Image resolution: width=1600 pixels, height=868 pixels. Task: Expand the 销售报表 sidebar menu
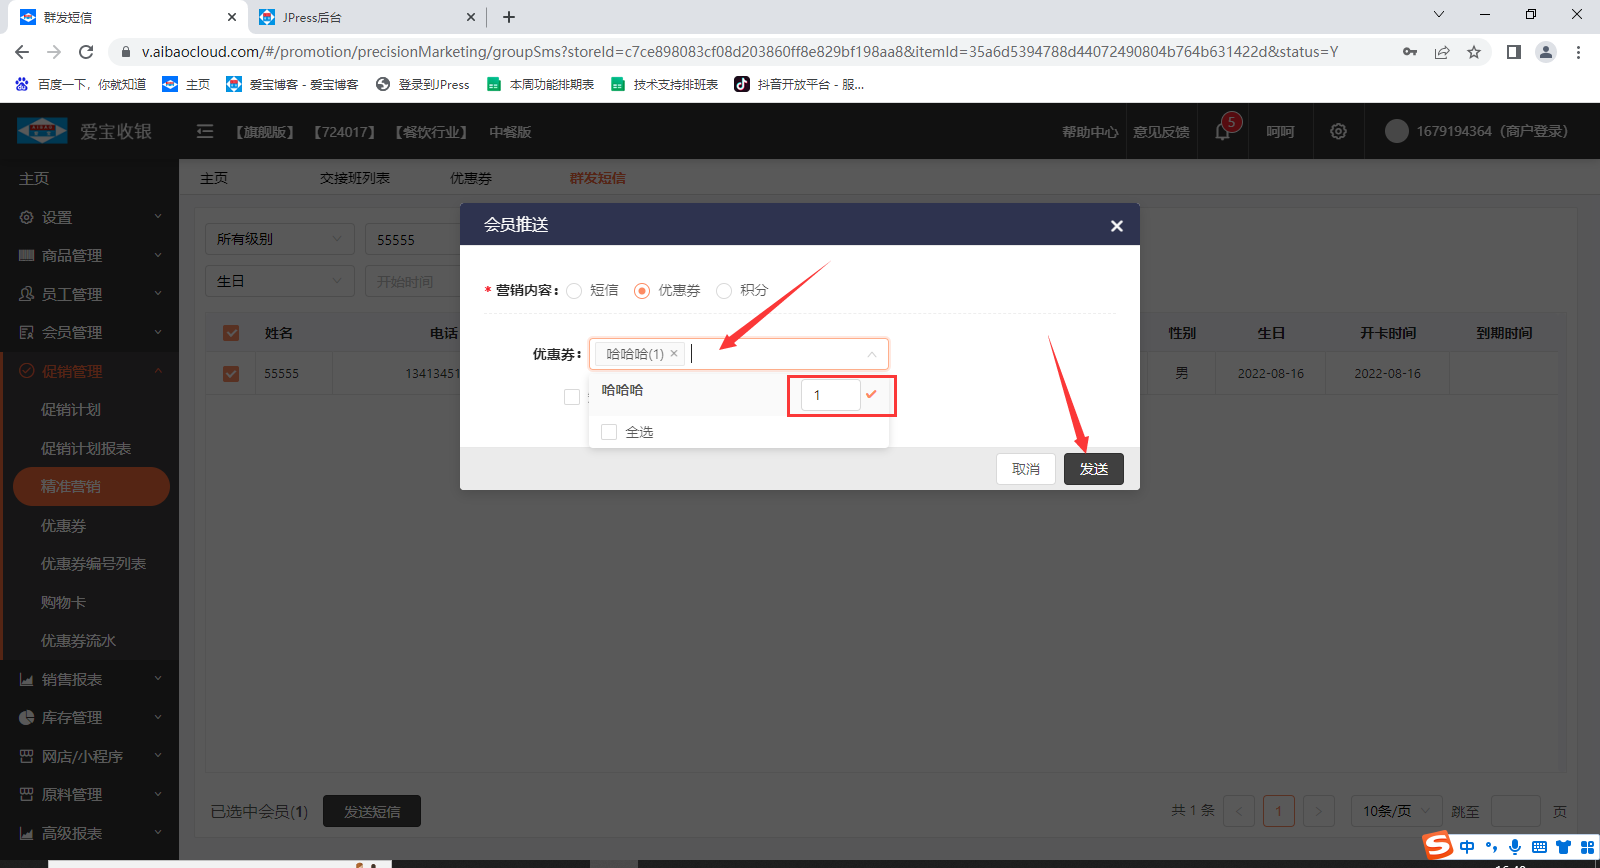click(x=89, y=679)
